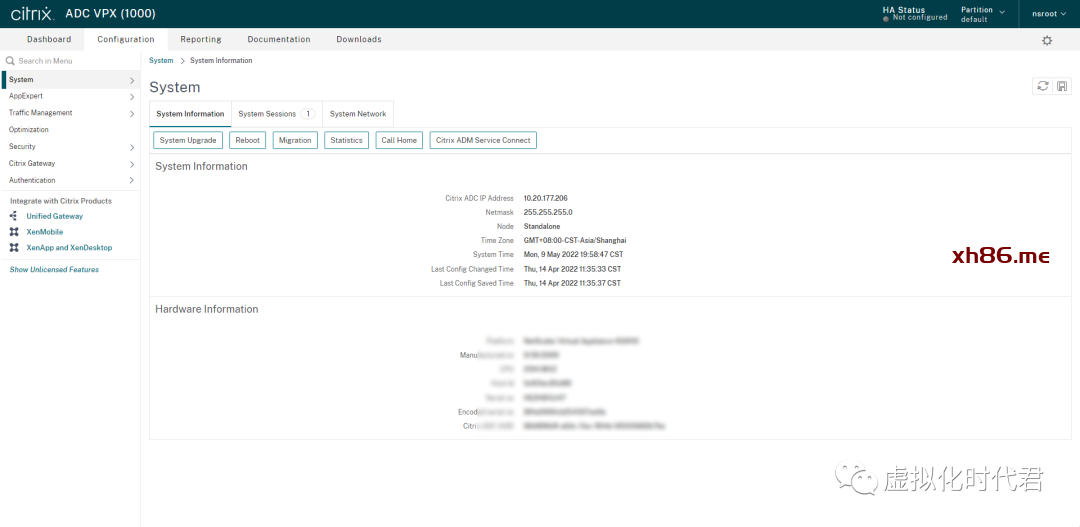Click the System breadcrumb link

(x=161, y=61)
